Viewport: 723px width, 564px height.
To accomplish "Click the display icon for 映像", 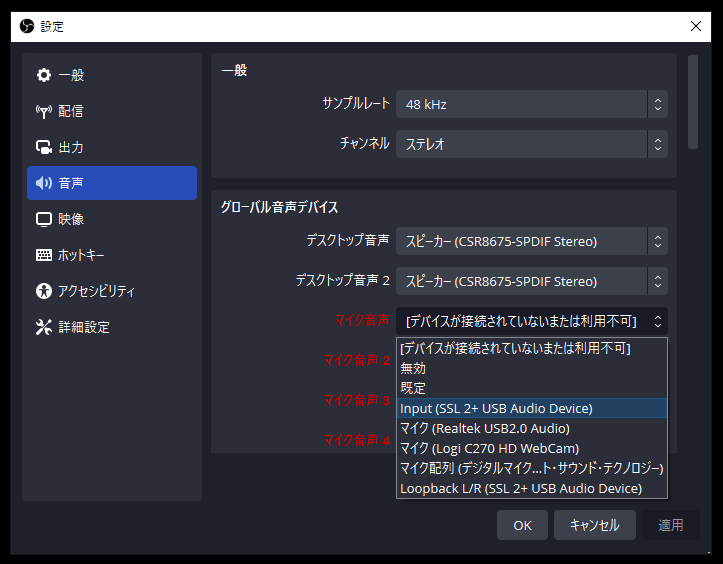I will pos(44,219).
